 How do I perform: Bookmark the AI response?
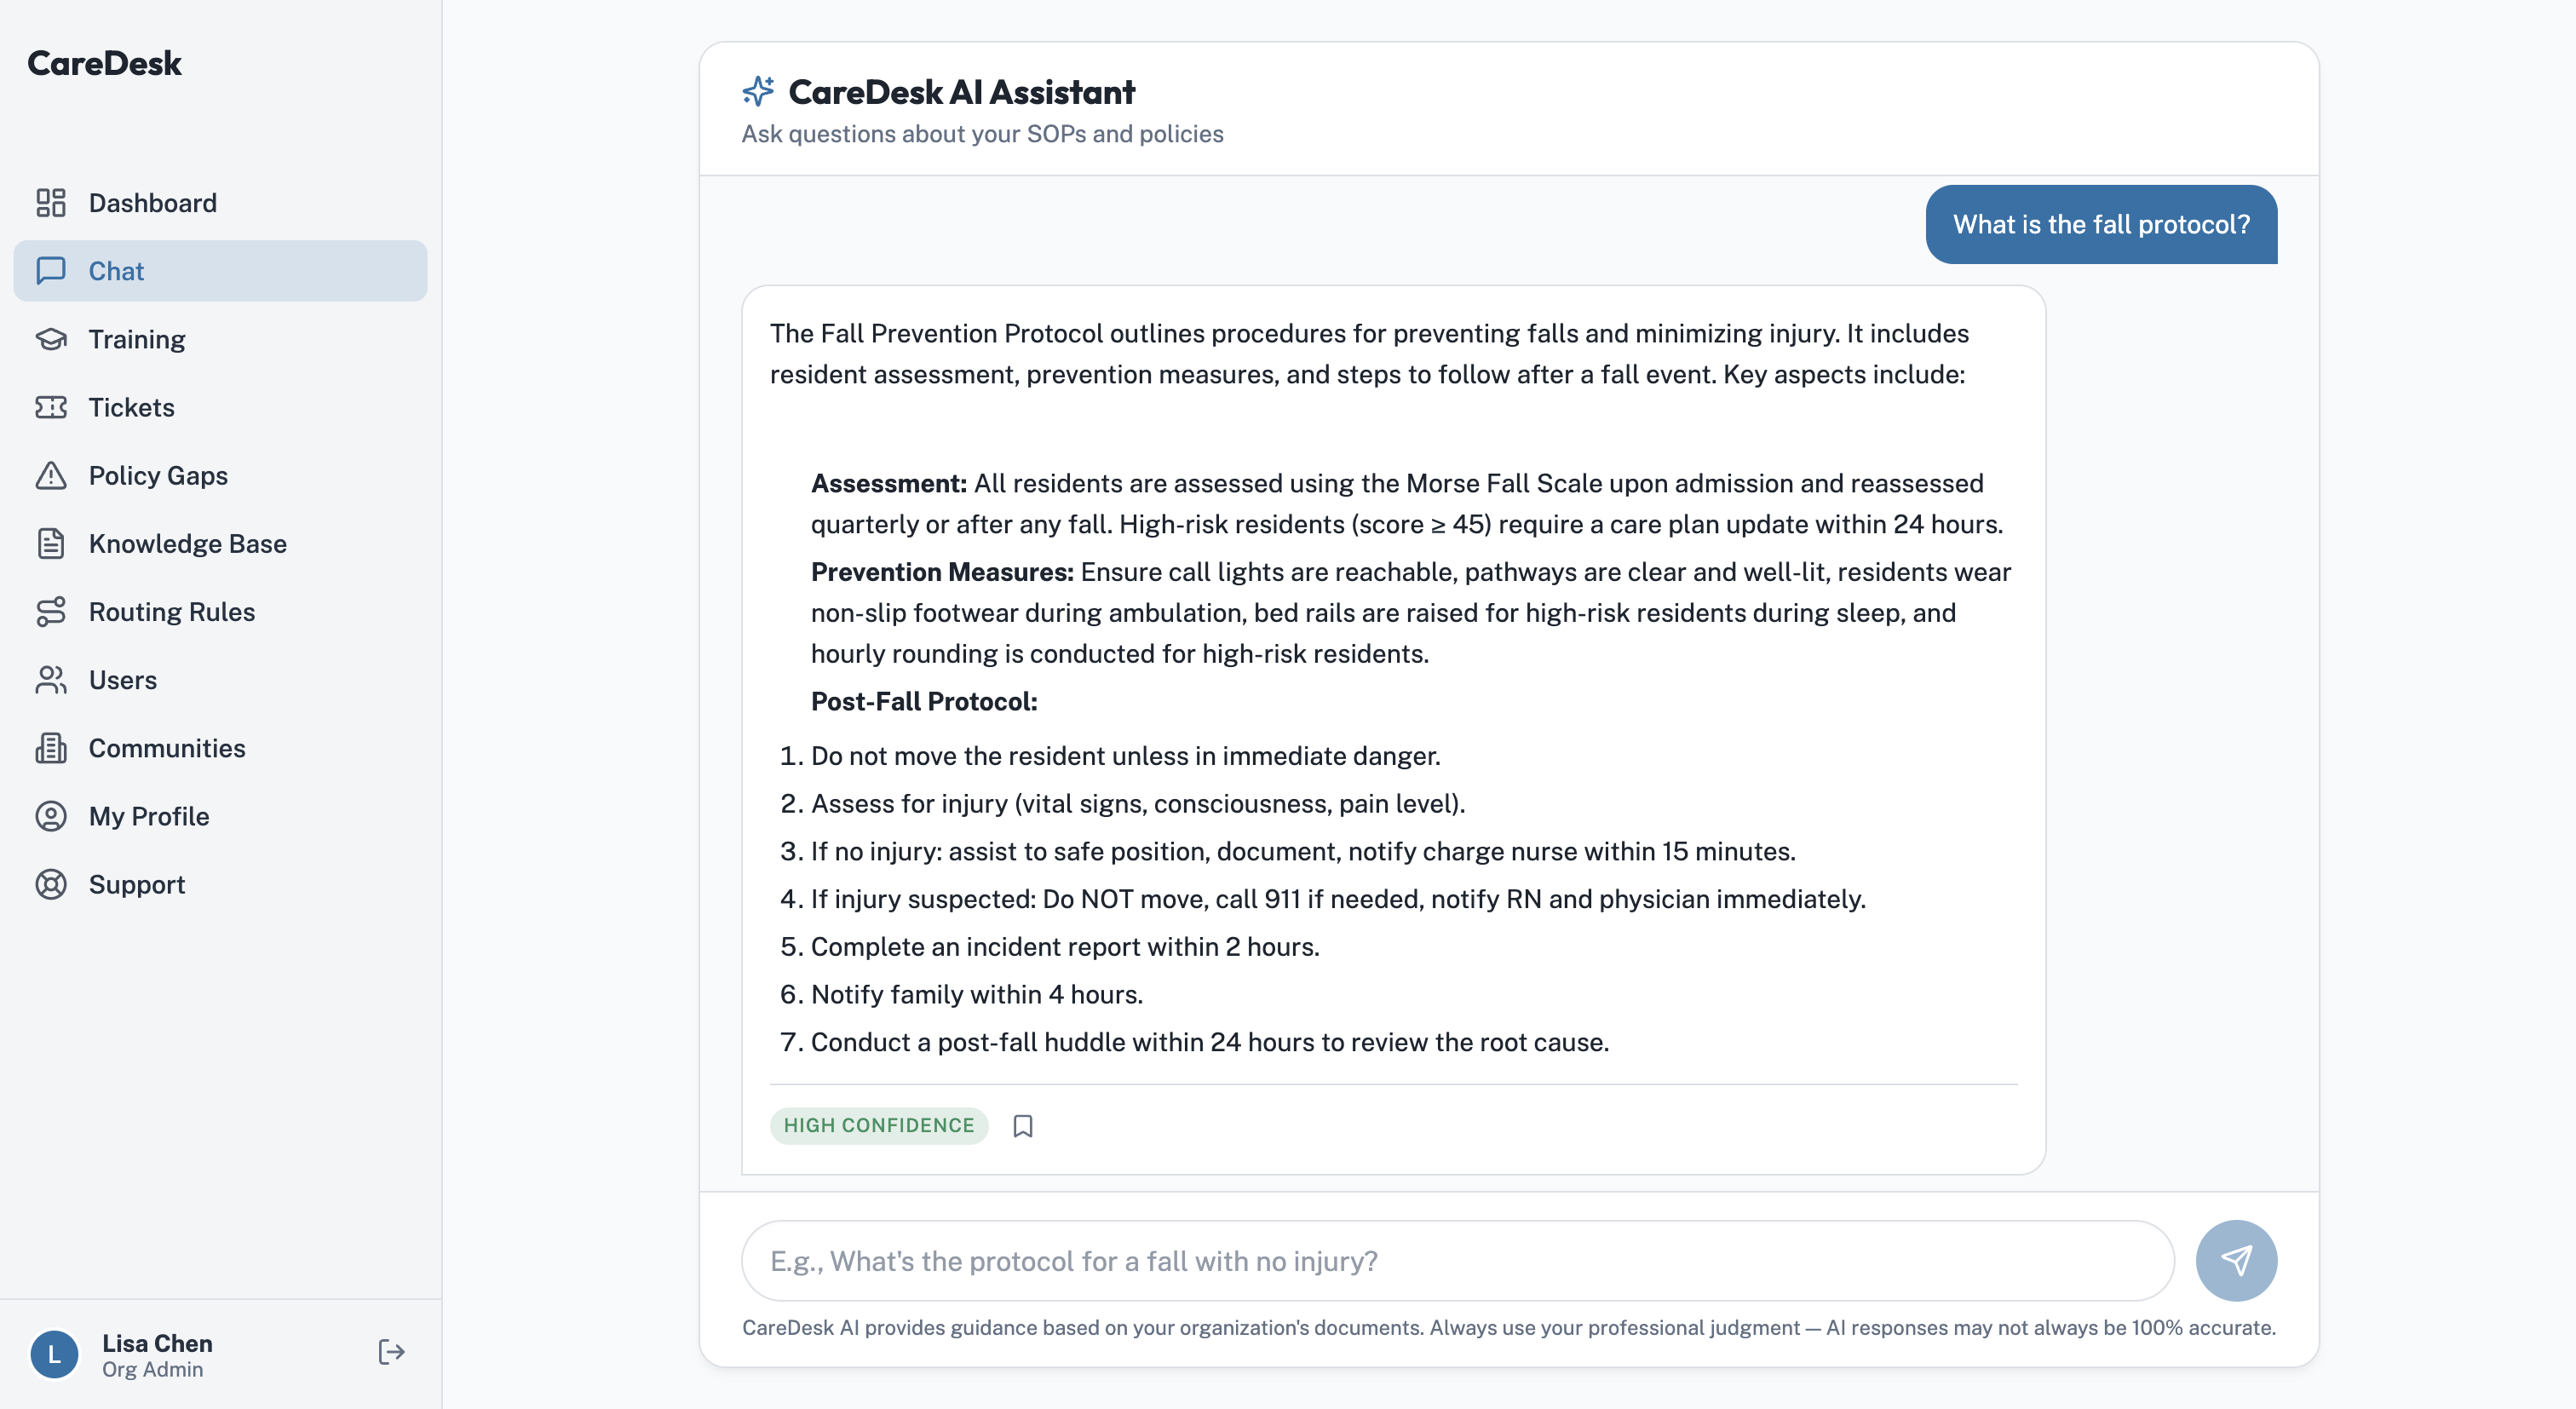coord(1022,1126)
